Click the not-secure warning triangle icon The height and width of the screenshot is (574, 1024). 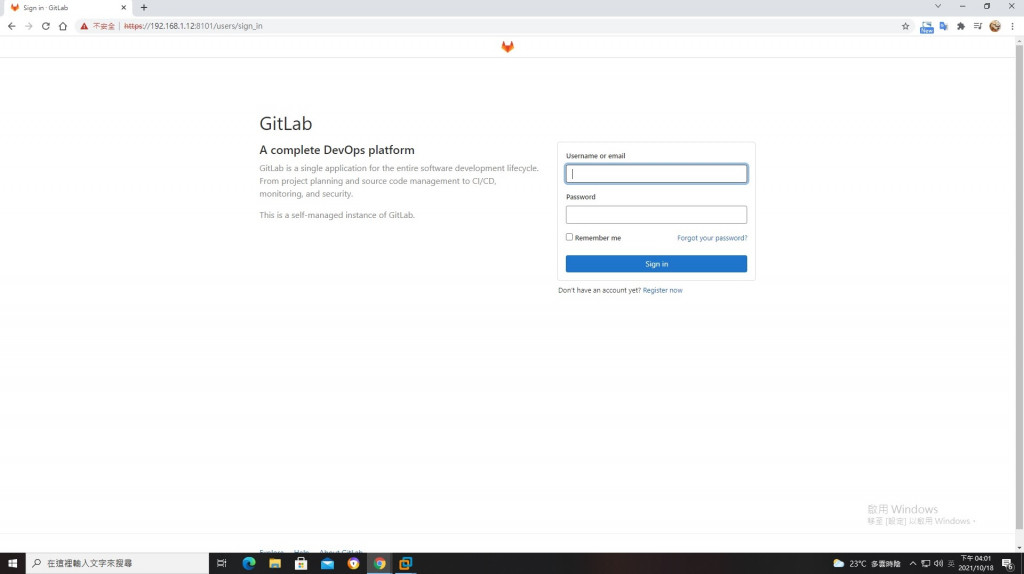(84, 26)
